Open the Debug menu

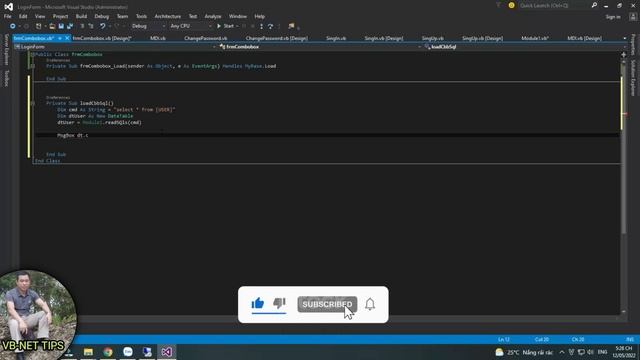(x=102, y=16)
